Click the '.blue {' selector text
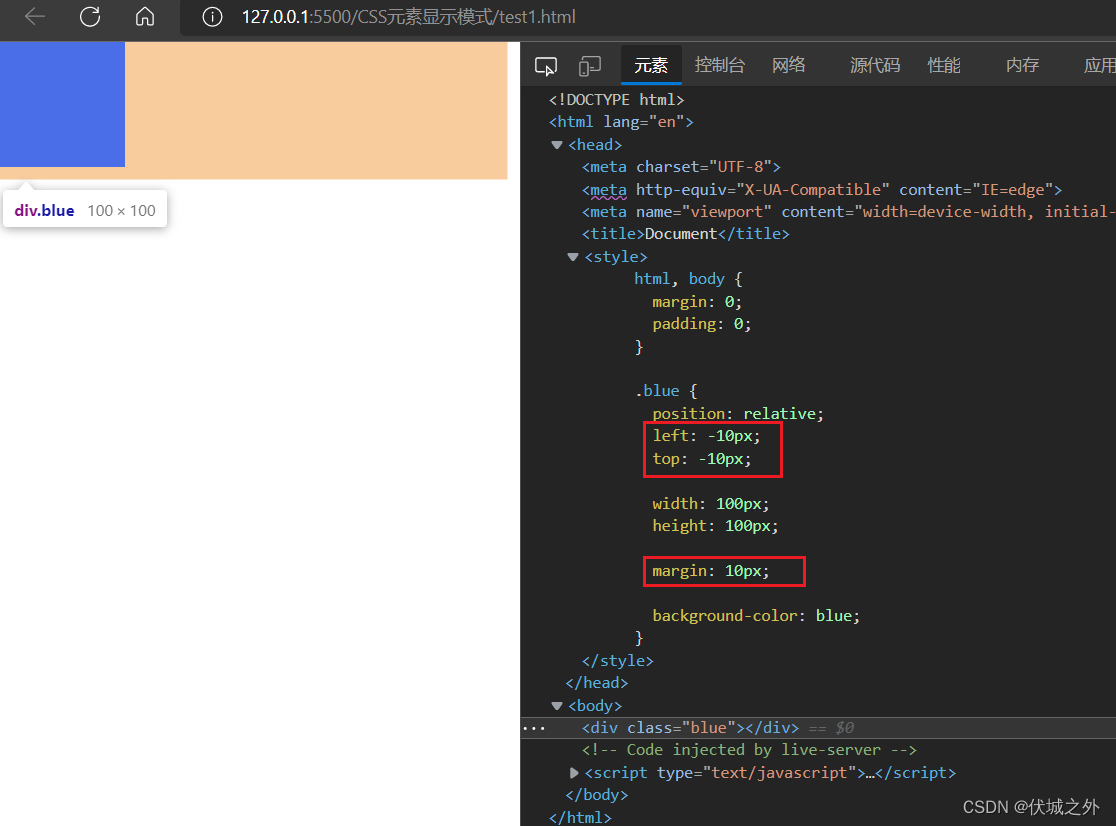 666,391
